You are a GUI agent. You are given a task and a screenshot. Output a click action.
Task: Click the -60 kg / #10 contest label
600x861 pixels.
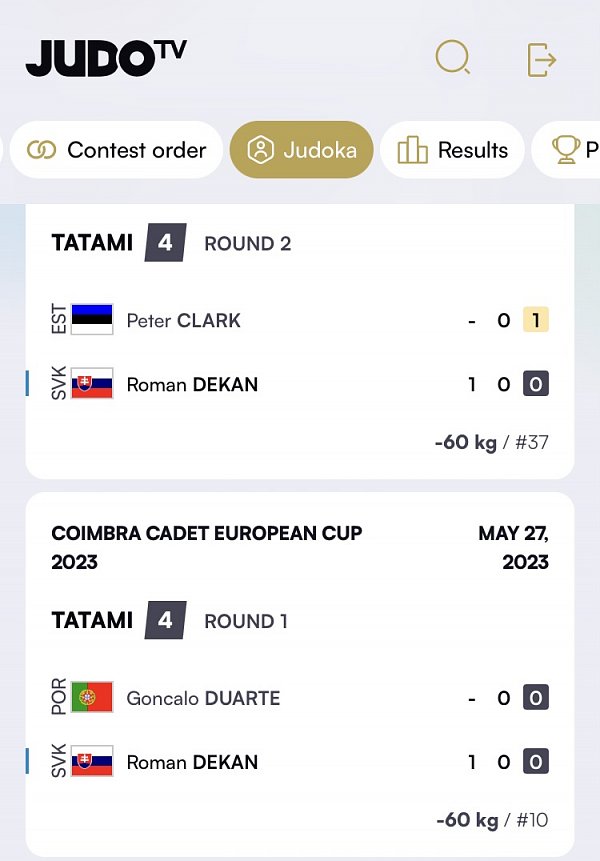click(x=492, y=820)
